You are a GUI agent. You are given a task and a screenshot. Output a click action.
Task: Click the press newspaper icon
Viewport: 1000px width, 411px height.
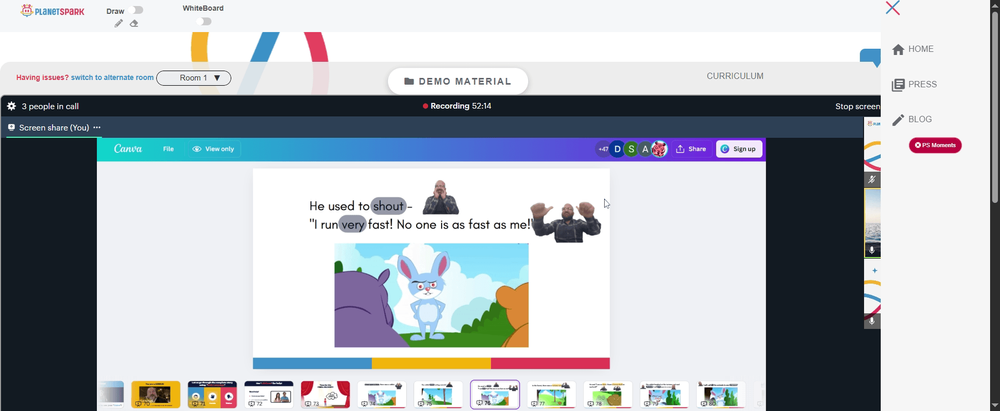(x=898, y=85)
